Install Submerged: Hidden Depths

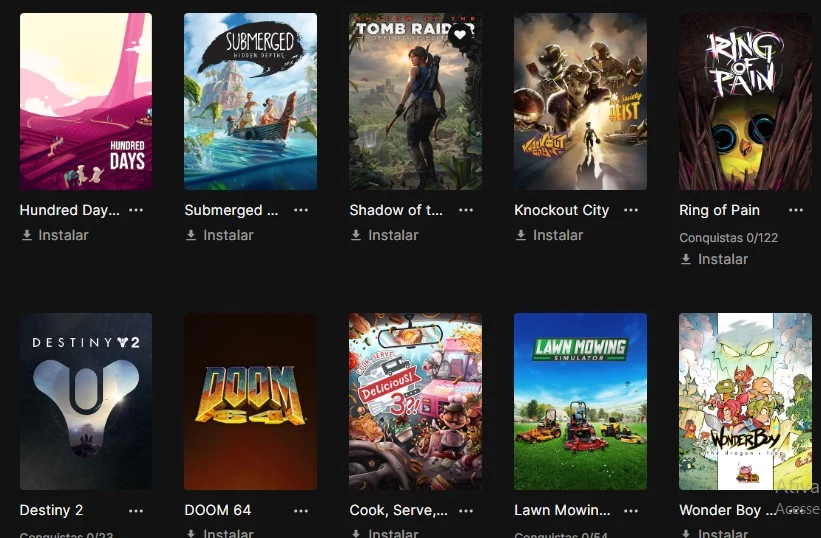220,236
